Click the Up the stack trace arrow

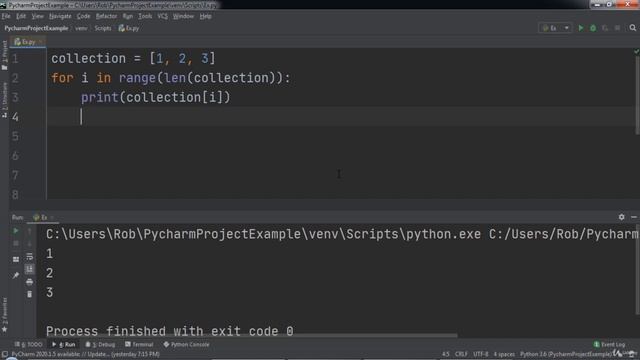(x=29, y=231)
